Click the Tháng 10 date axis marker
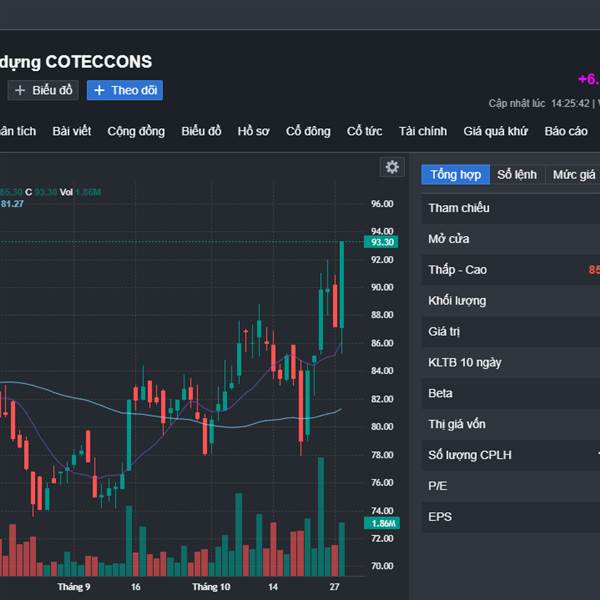Screen dimensions: 600x600 [x=211, y=587]
